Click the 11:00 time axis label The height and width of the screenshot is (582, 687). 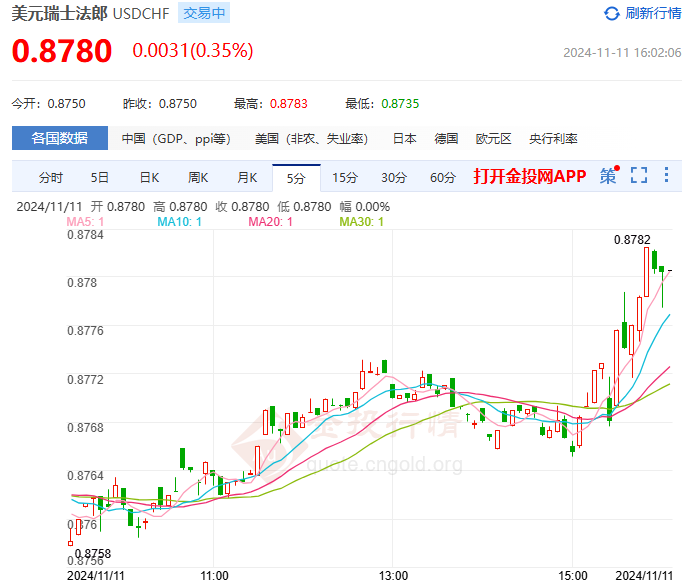point(214,575)
